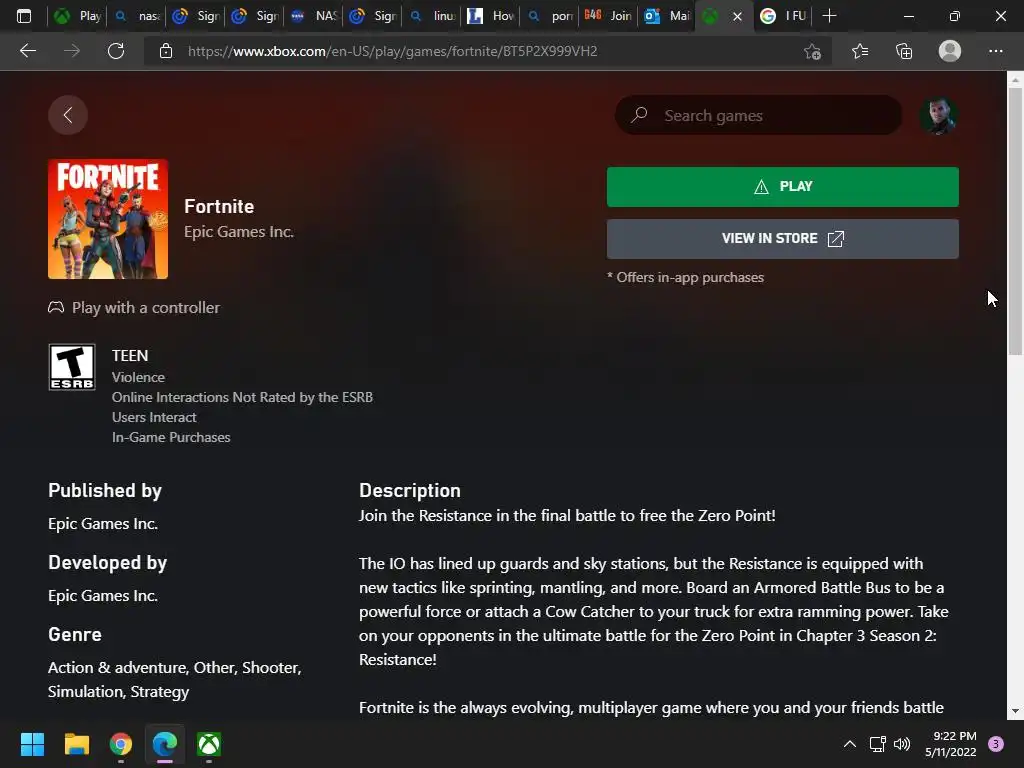Click the ESRB Teen rating badge
Image resolution: width=1024 pixels, height=768 pixels.
tap(72, 367)
